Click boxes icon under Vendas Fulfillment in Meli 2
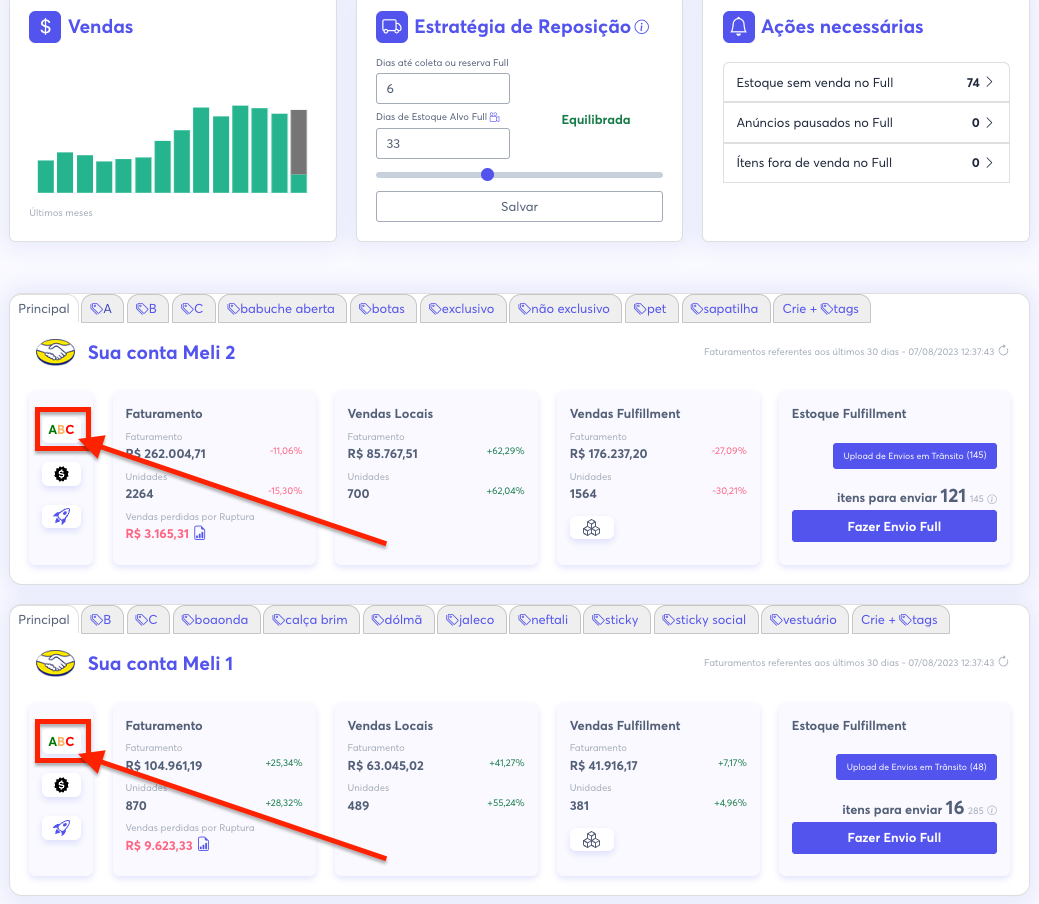The image size is (1039, 904). [591, 528]
